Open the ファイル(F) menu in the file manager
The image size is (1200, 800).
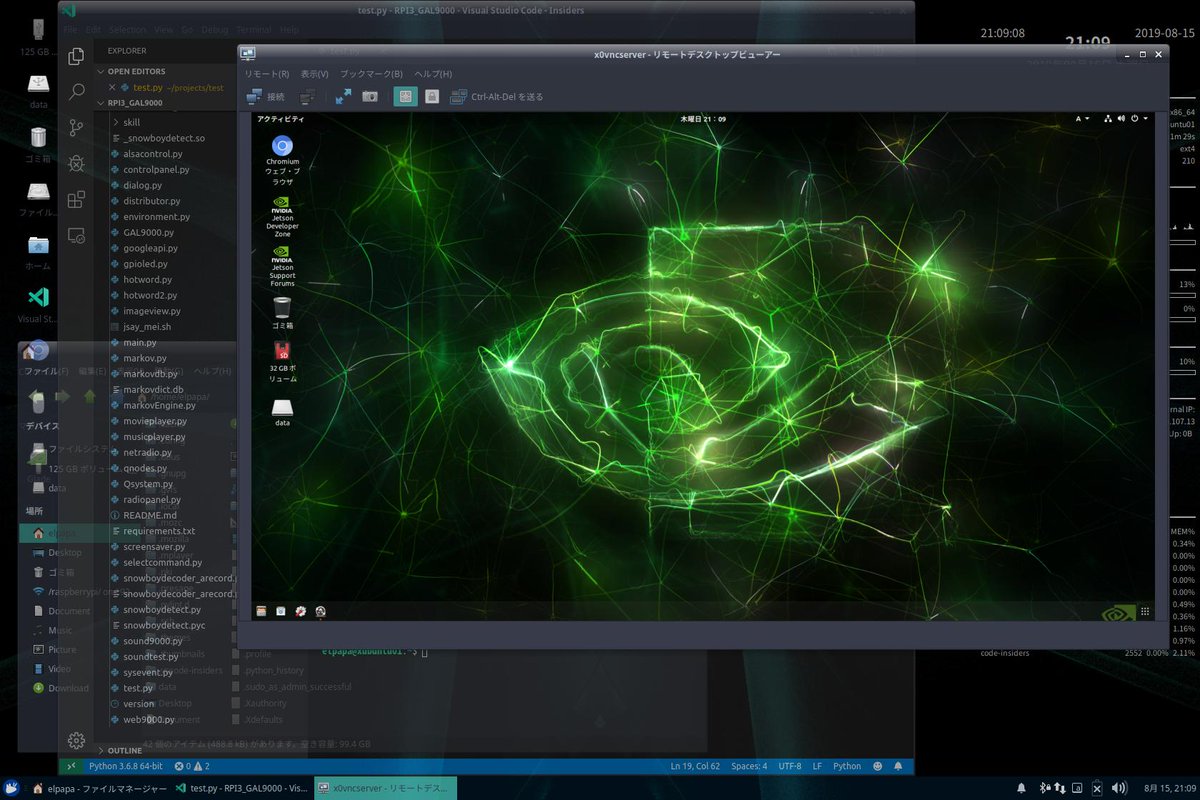pyautogui.click(x=45, y=371)
